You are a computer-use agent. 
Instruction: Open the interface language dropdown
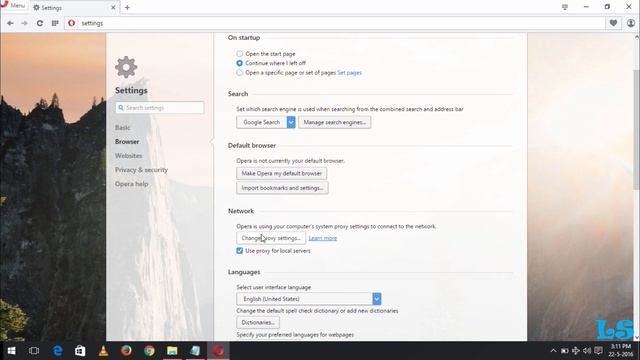click(x=309, y=299)
